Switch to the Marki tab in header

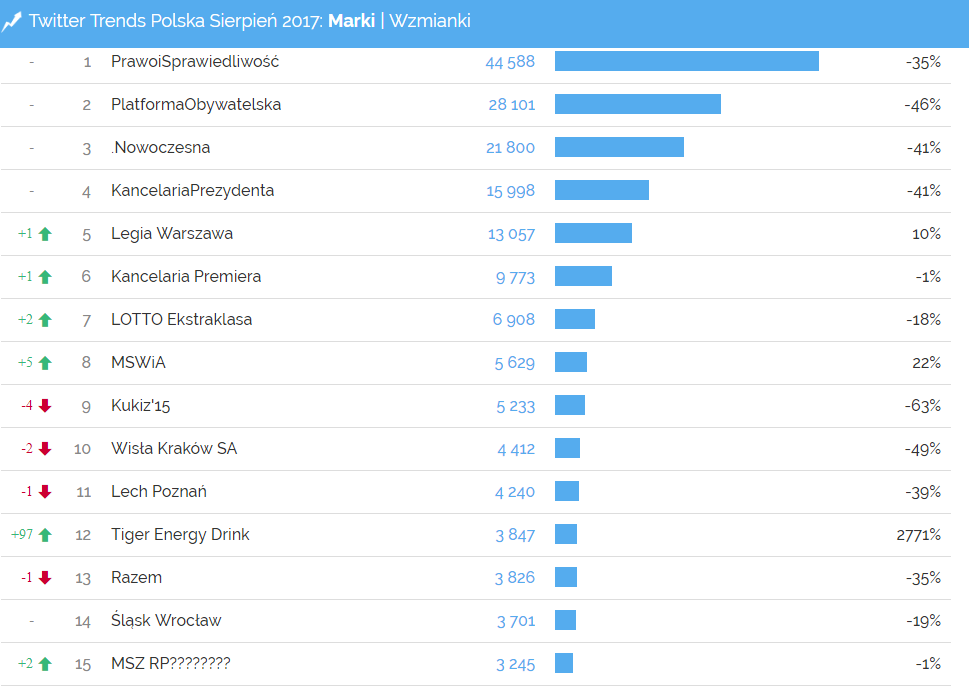[351, 21]
